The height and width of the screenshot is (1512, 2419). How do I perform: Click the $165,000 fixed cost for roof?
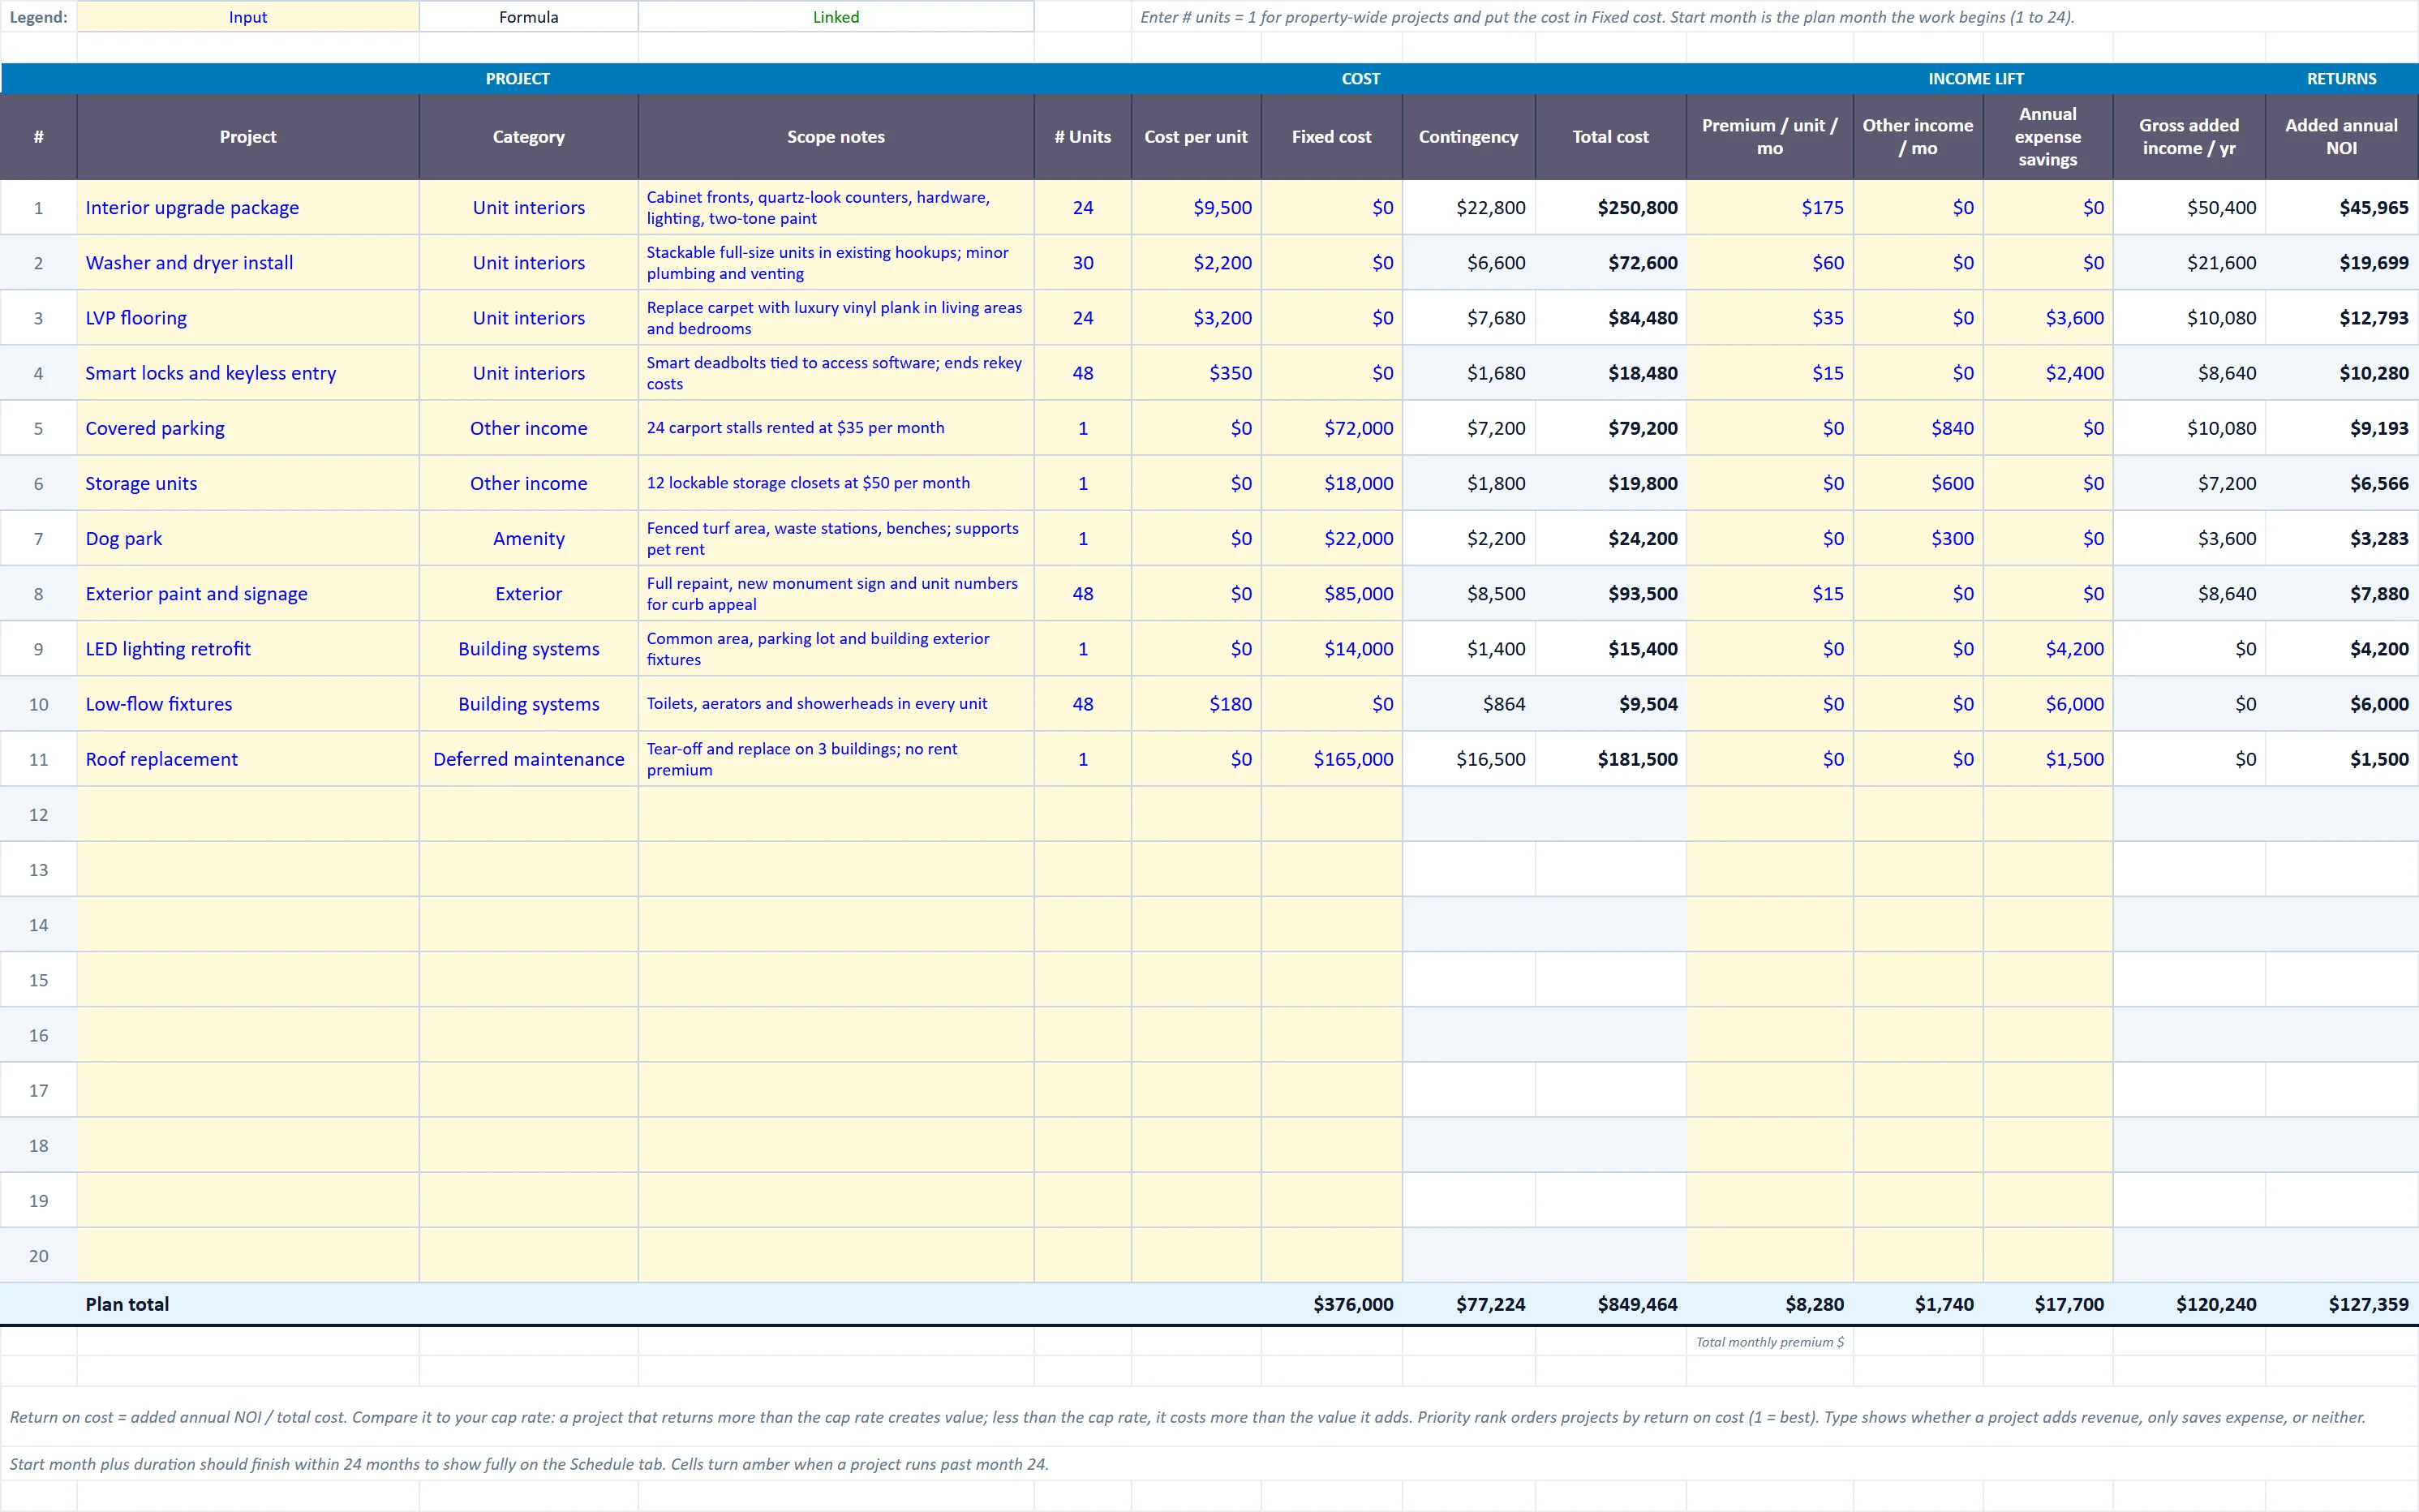pyautogui.click(x=1331, y=759)
